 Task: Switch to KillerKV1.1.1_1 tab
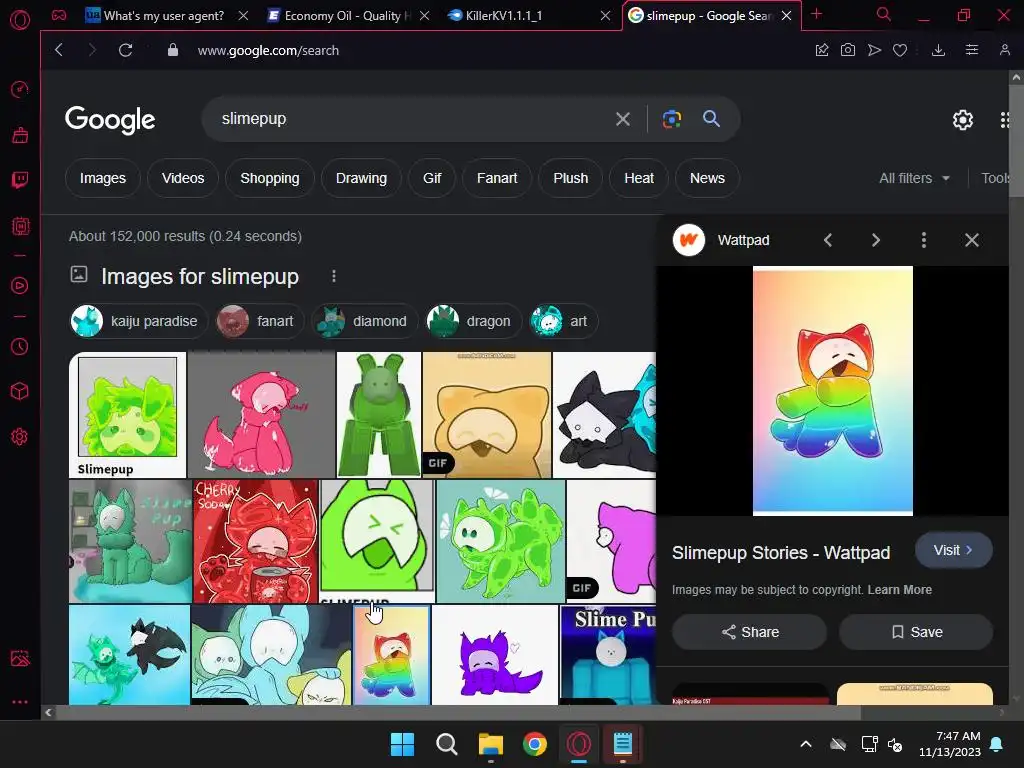(x=503, y=16)
